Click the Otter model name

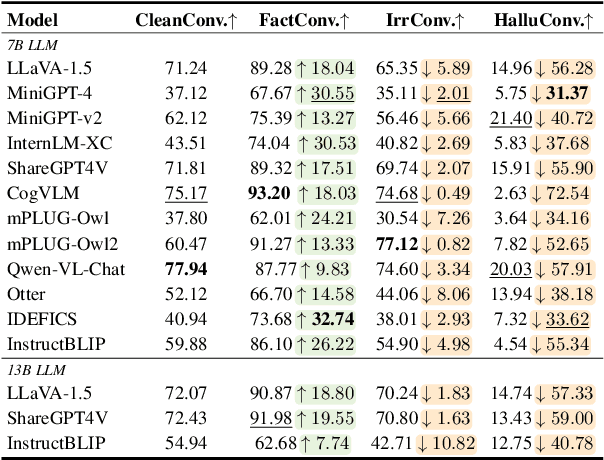[x=26, y=292]
